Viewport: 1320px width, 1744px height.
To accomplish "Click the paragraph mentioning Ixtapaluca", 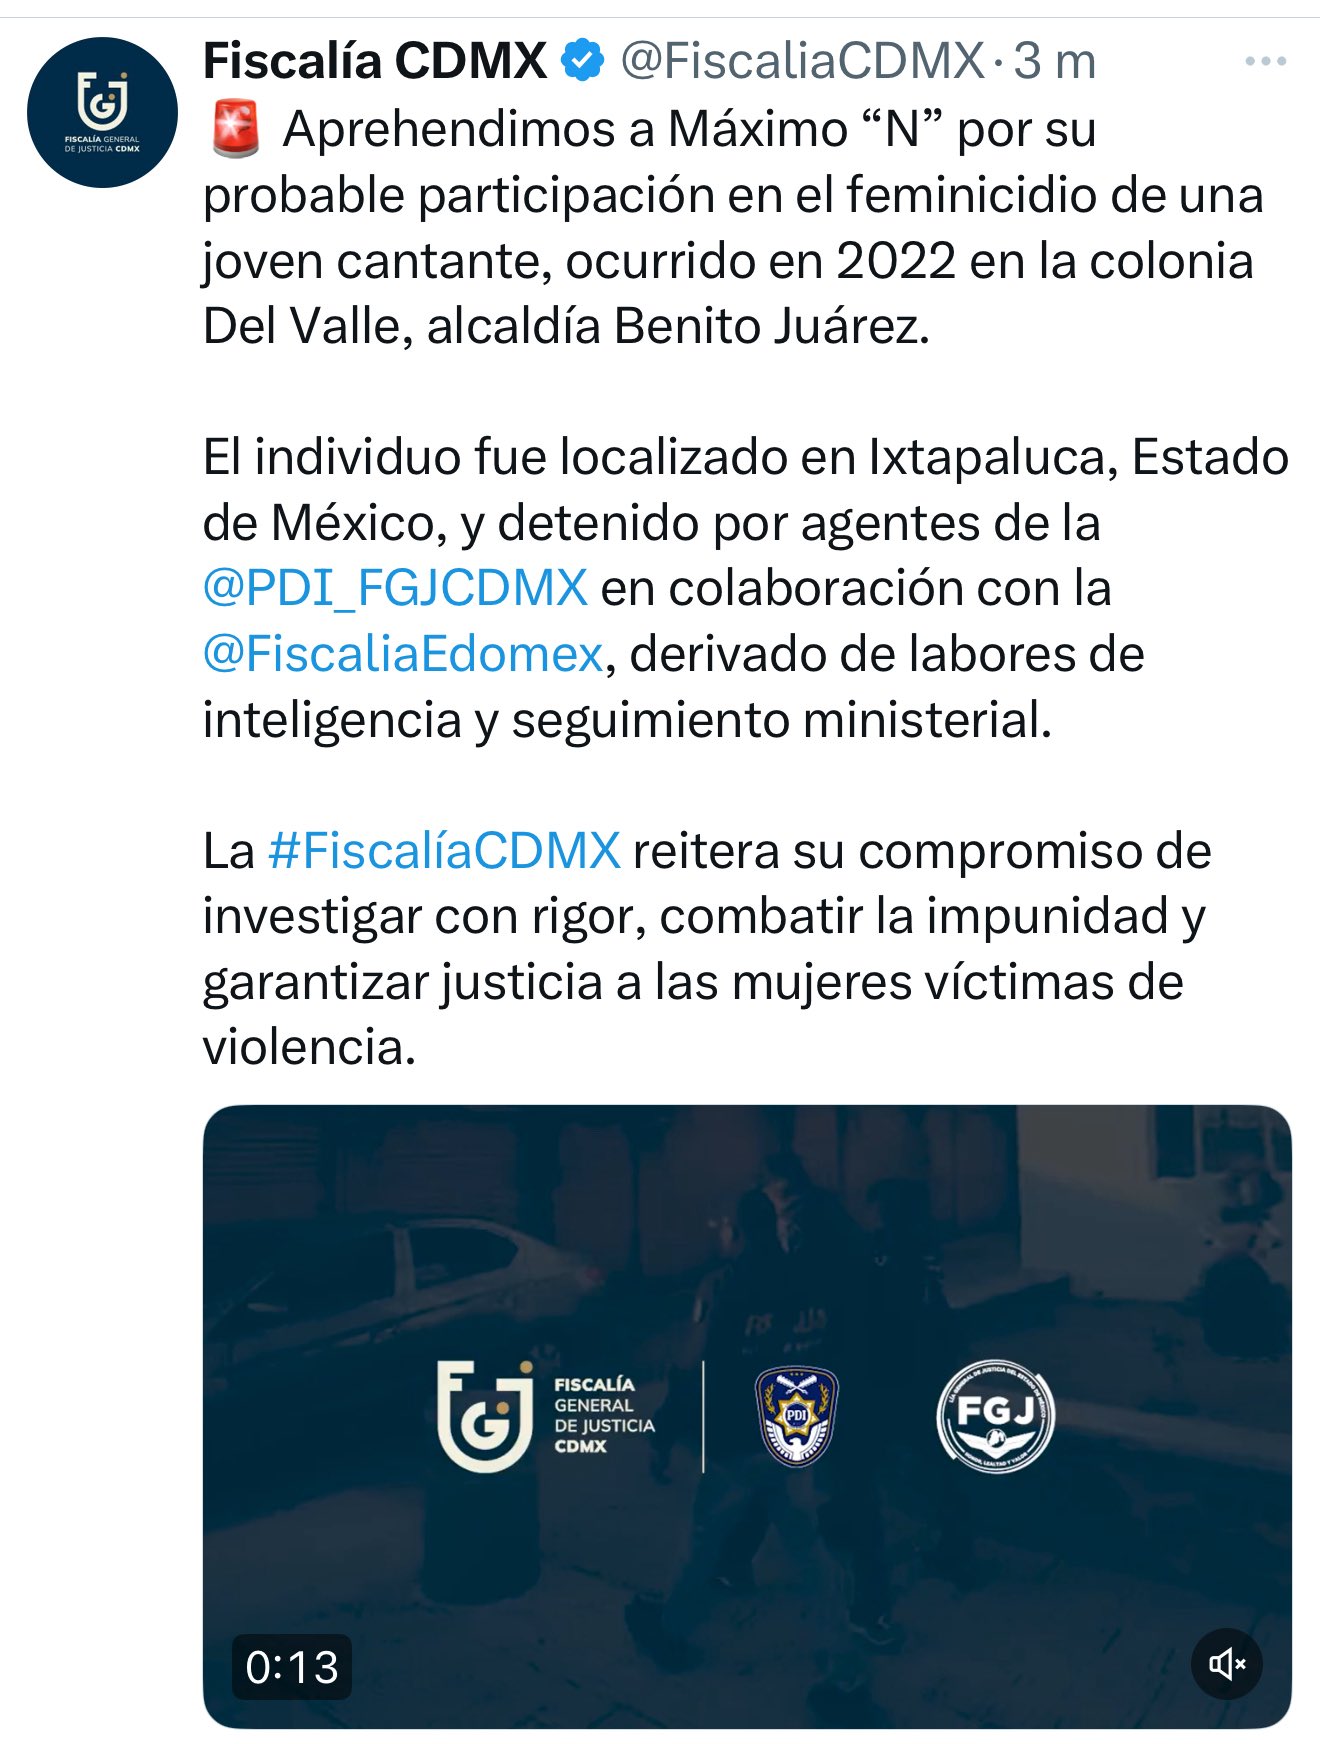I will point(745,588).
